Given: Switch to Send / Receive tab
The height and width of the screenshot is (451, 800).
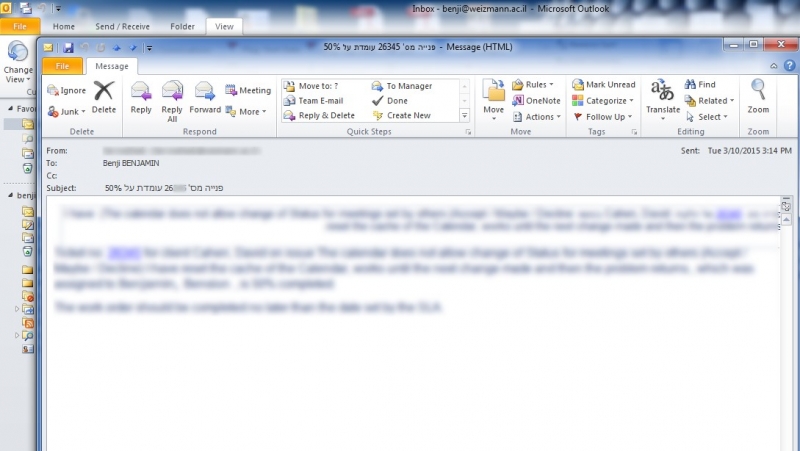Looking at the screenshot, I should coord(124,26).
